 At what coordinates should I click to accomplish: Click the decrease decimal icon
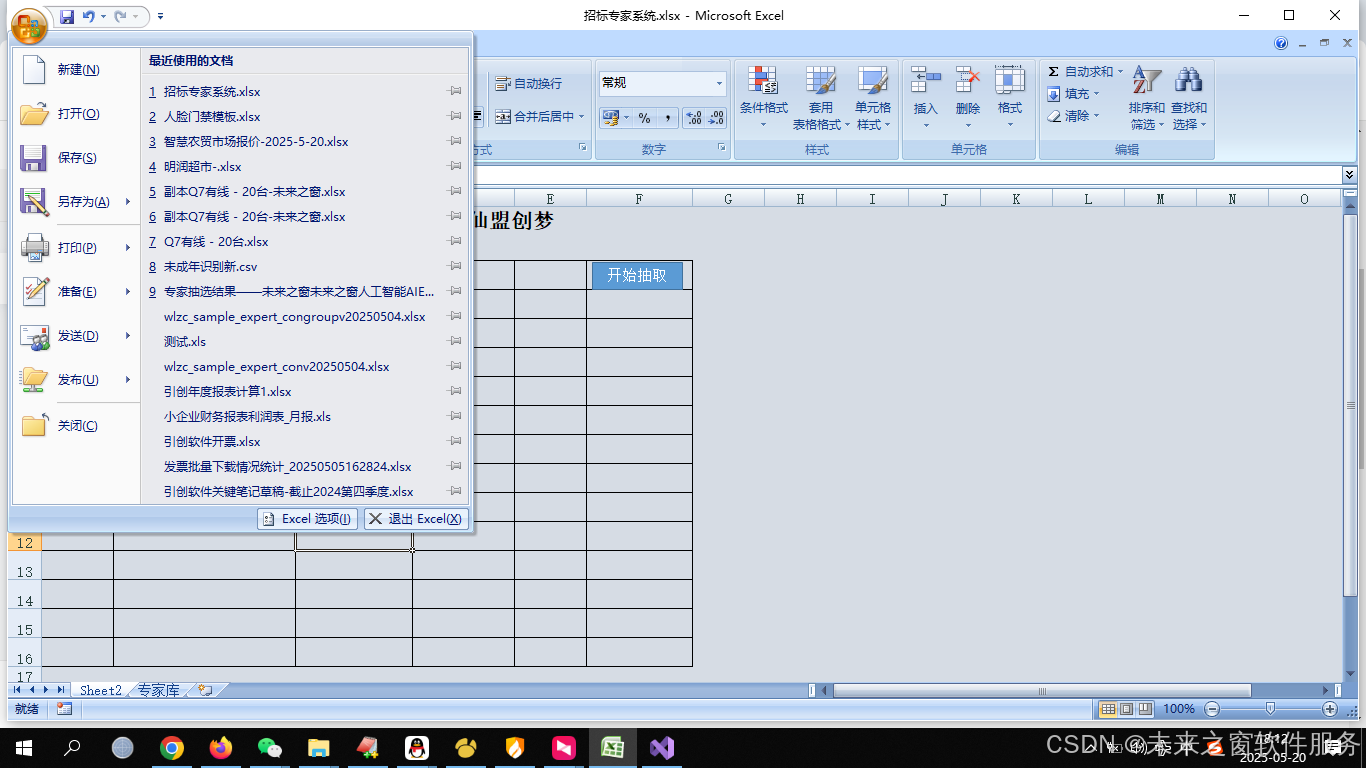click(x=716, y=118)
